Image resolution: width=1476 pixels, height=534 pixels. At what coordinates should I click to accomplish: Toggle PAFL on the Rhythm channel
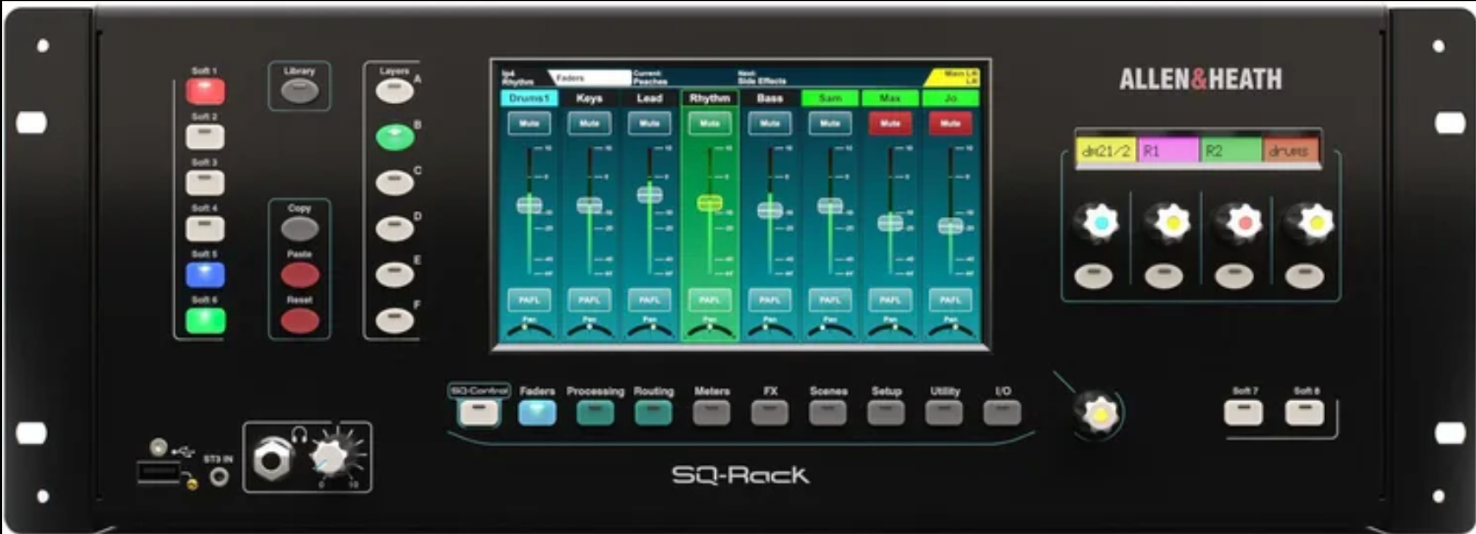(x=709, y=299)
